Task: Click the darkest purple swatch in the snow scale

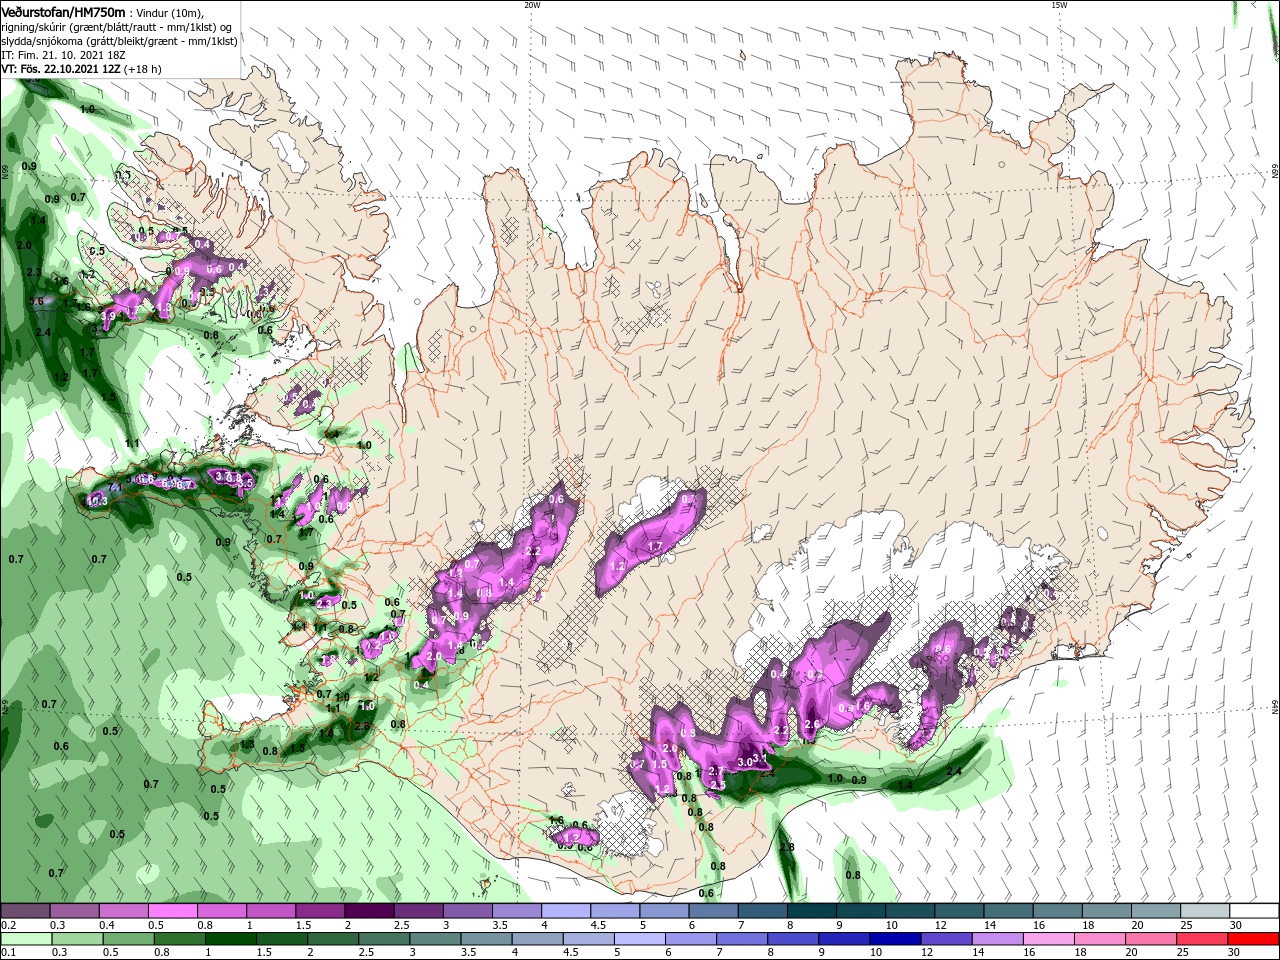Action: click(370, 910)
